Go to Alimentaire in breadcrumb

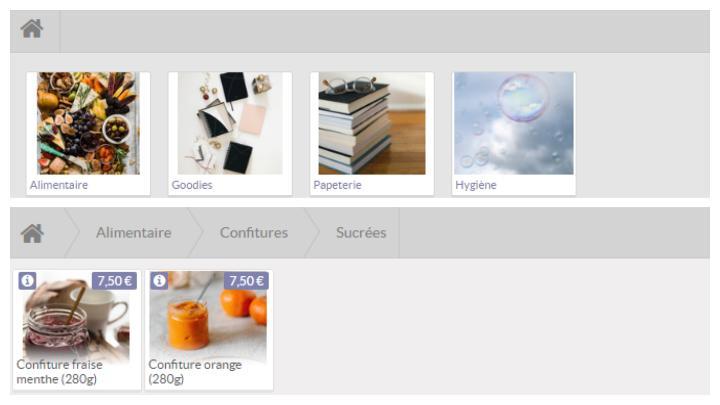click(x=134, y=233)
